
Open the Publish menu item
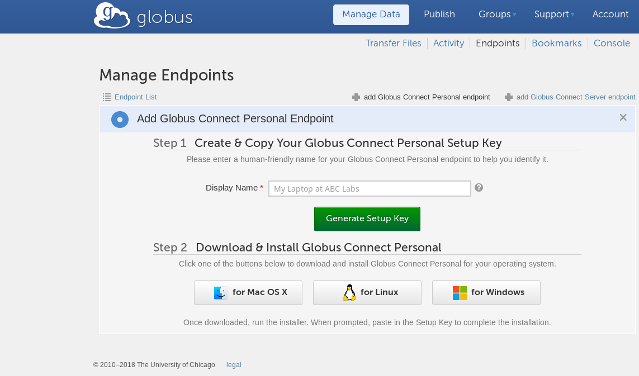click(x=439, y=14)
